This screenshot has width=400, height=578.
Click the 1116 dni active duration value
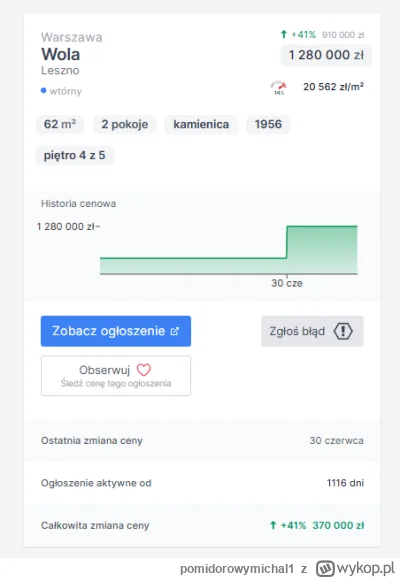pyautogui.click(x=345, y=483)
